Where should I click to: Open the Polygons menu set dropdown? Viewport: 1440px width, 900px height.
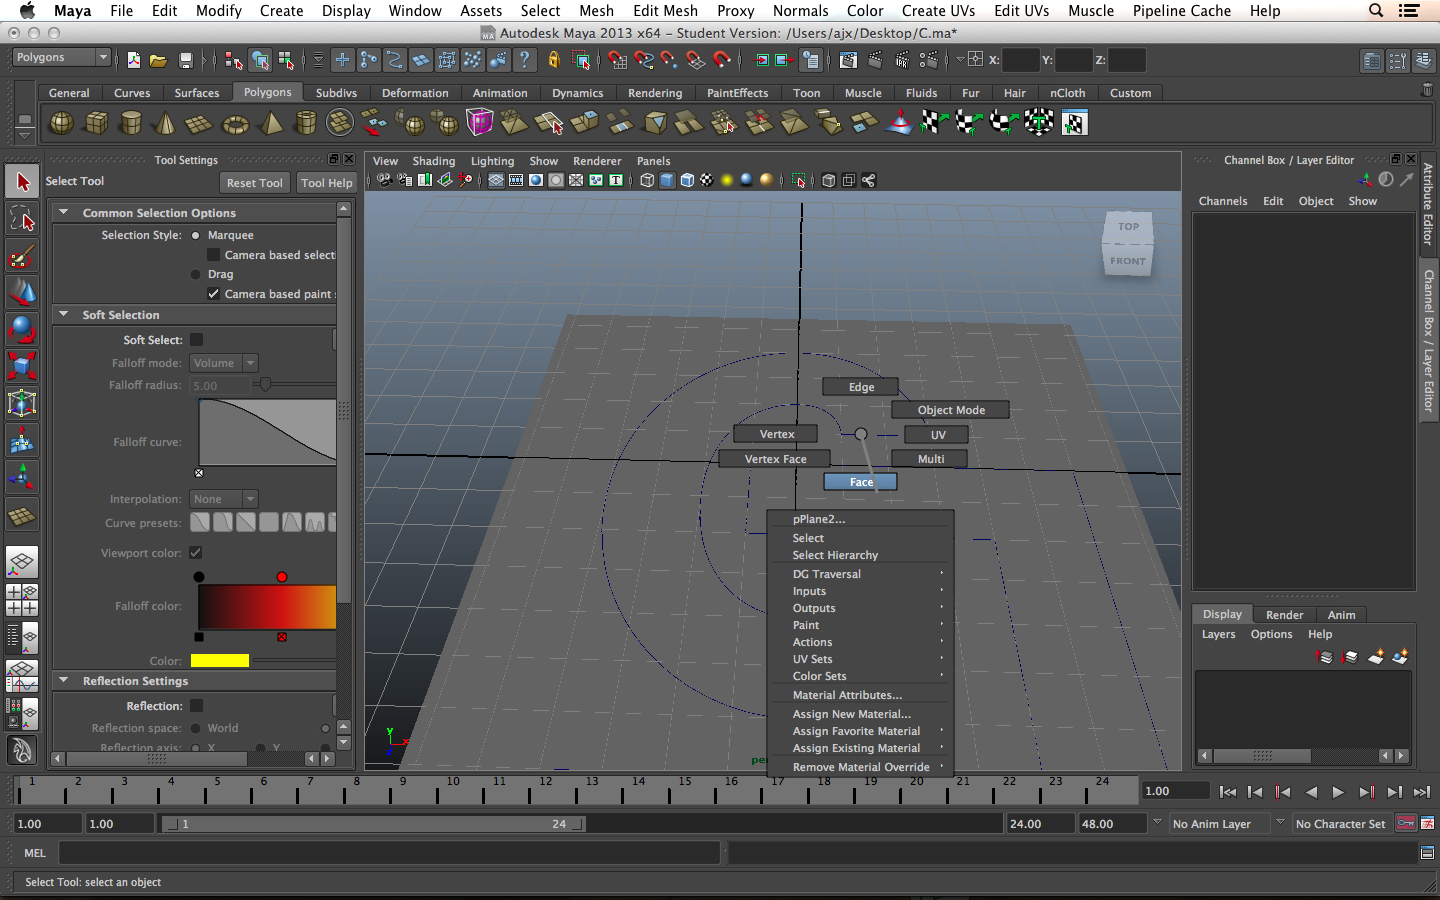[61, 58]
